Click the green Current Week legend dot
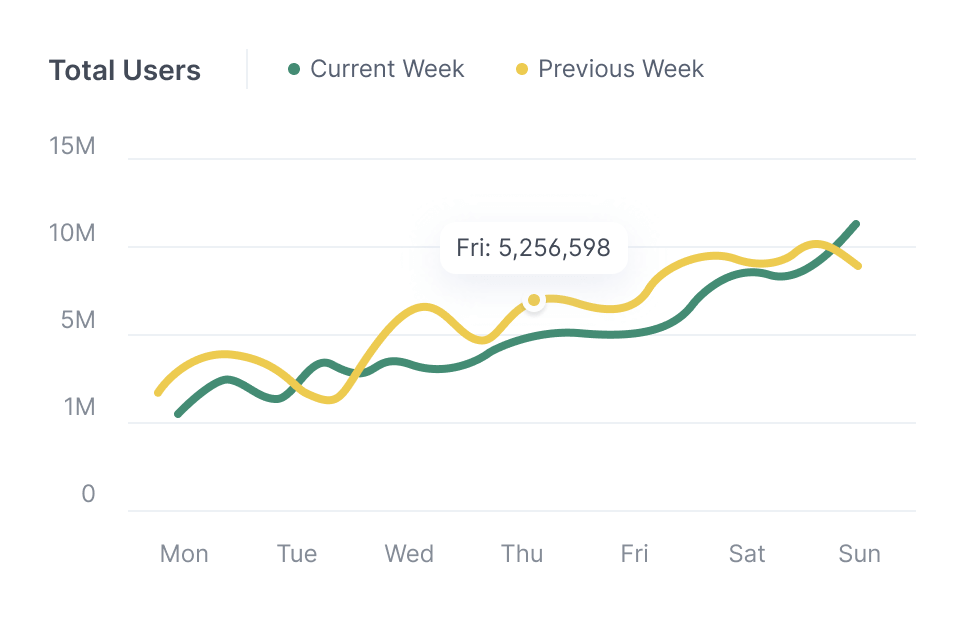 tap(294, 70)
